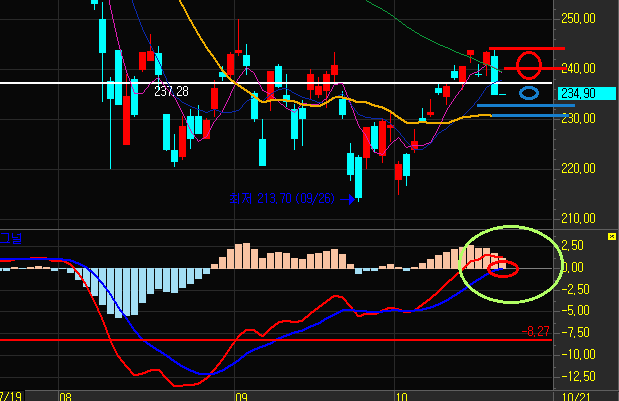Click the small icon at the indicator panel's top-right corner
619x401 pixels.
tap(609, 237)
